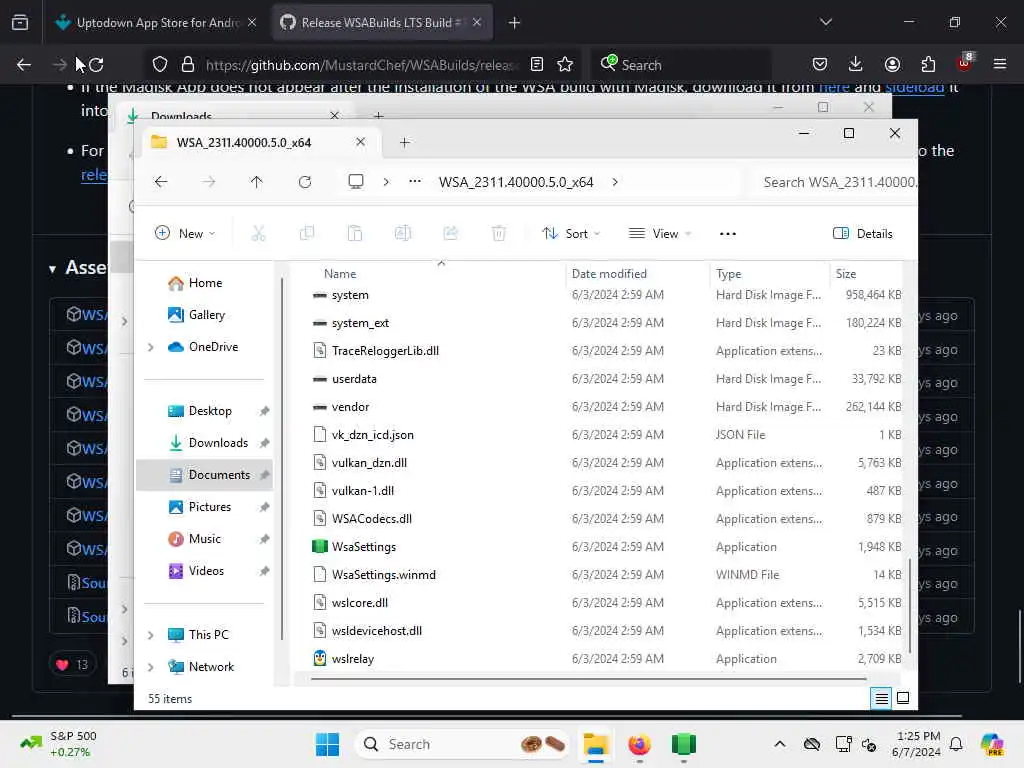Expand the Network tree node
The height and width of the screenshot is (768, 1024).
pos(151,667)
